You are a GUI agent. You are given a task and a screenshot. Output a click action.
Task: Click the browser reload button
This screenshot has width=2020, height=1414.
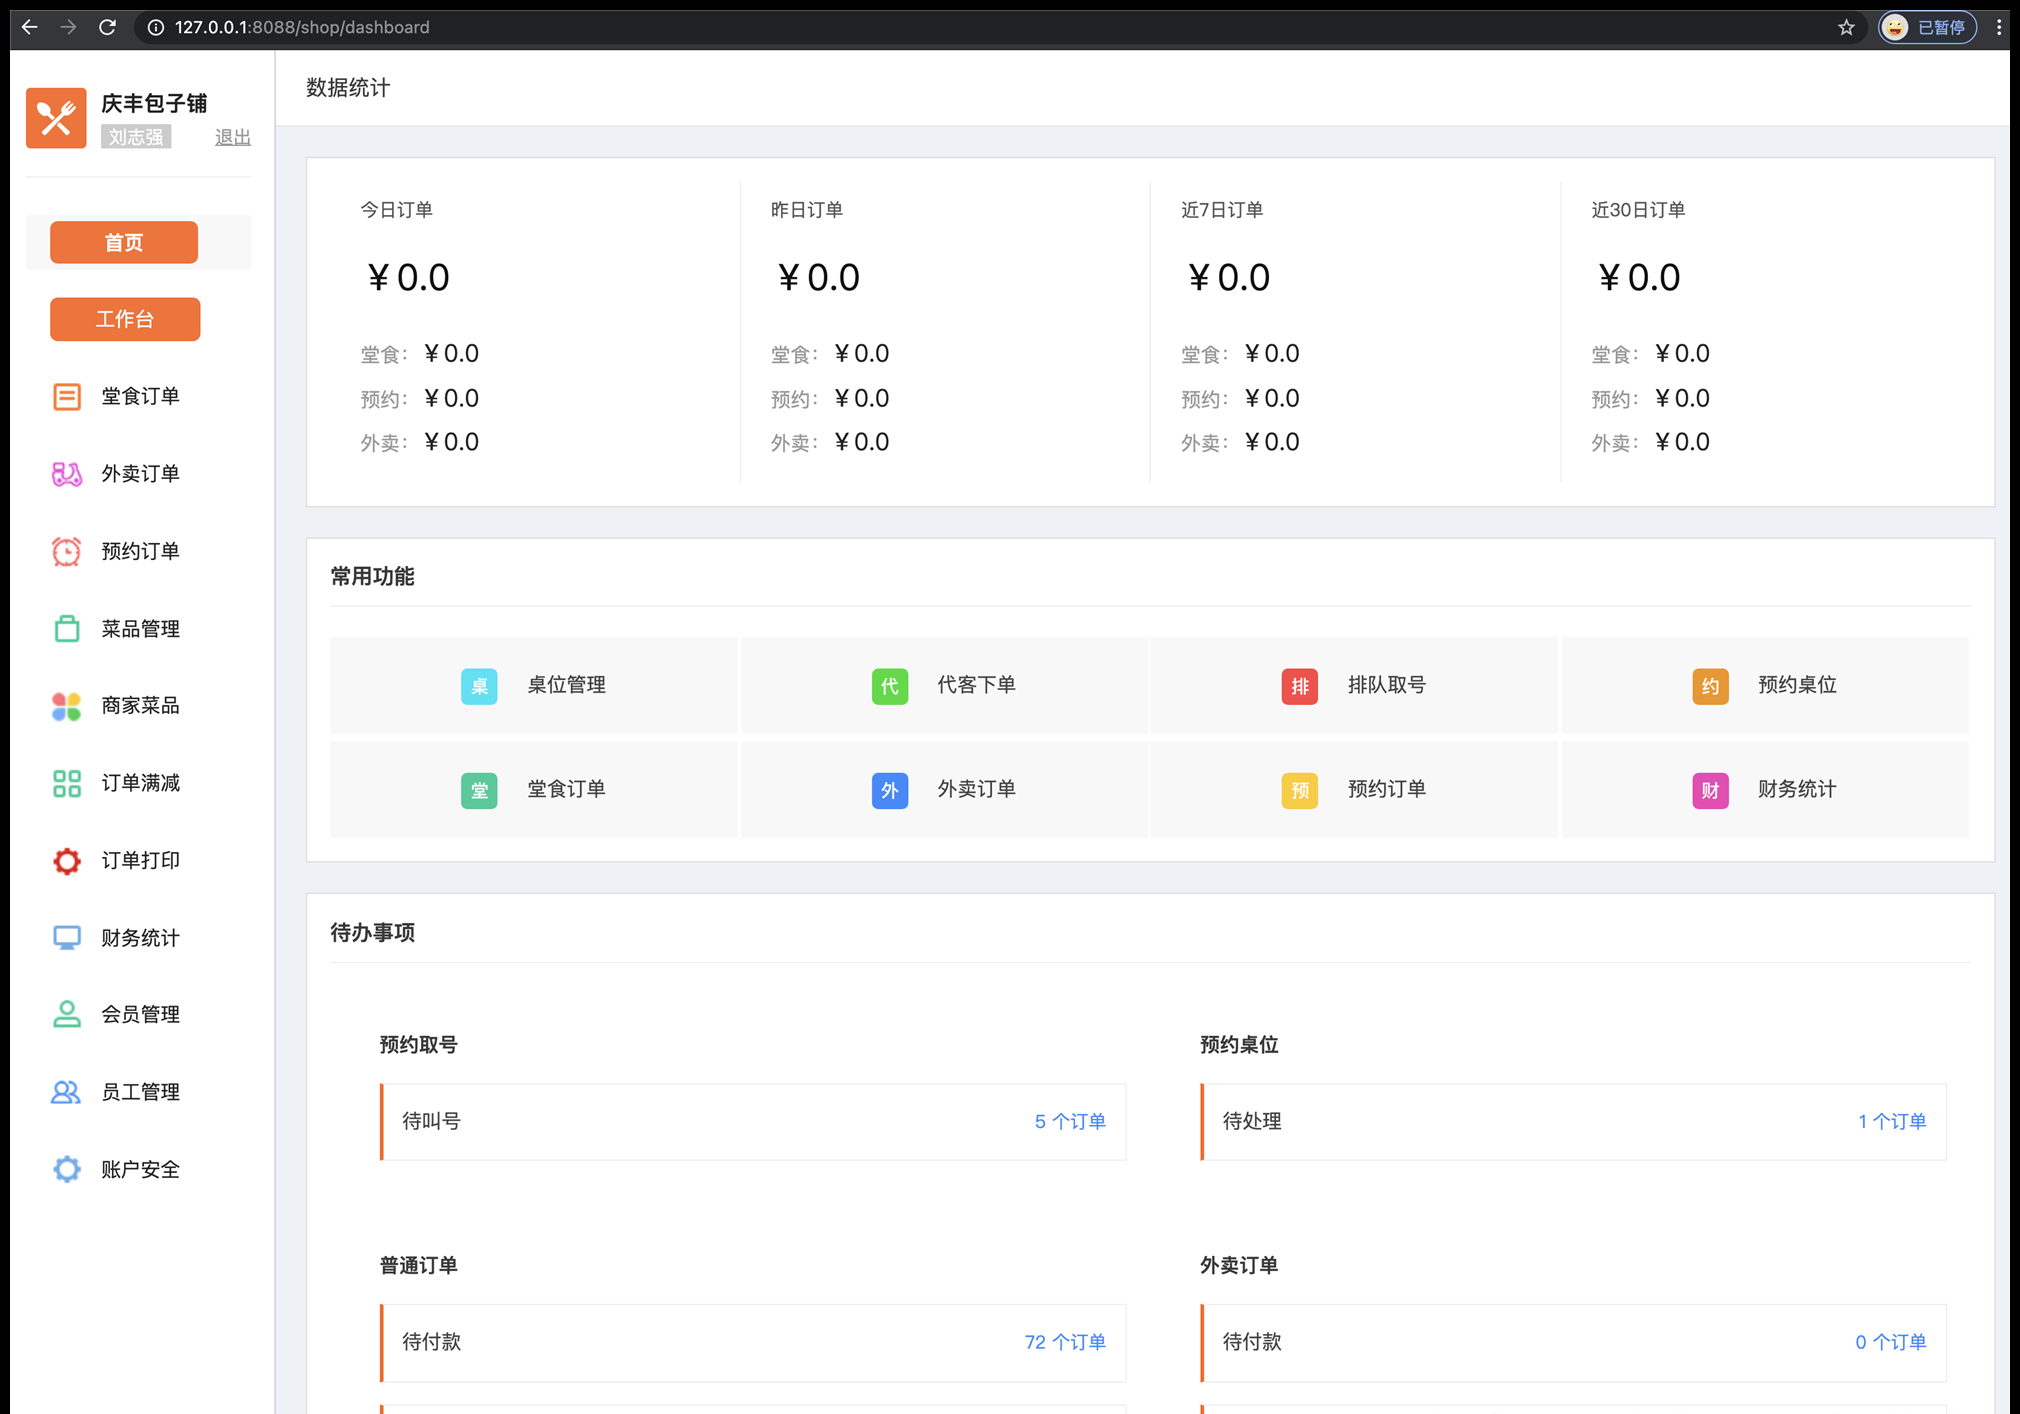(x=107, y=27)
